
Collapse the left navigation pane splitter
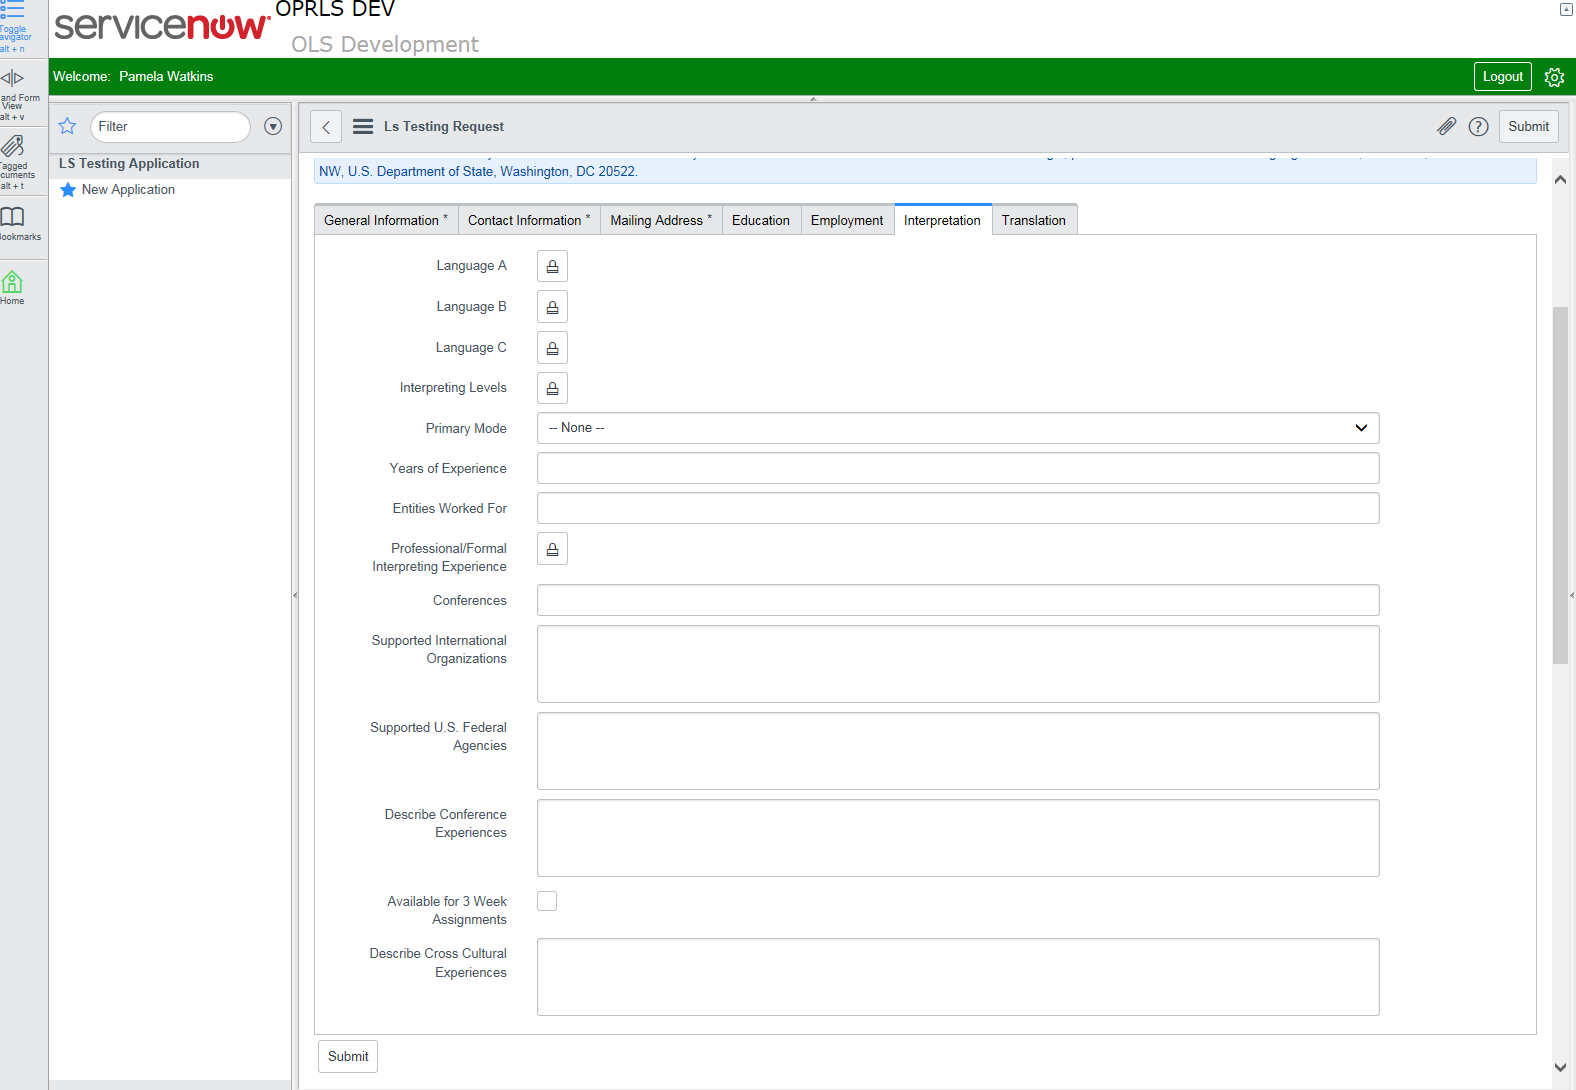(295, 595)
